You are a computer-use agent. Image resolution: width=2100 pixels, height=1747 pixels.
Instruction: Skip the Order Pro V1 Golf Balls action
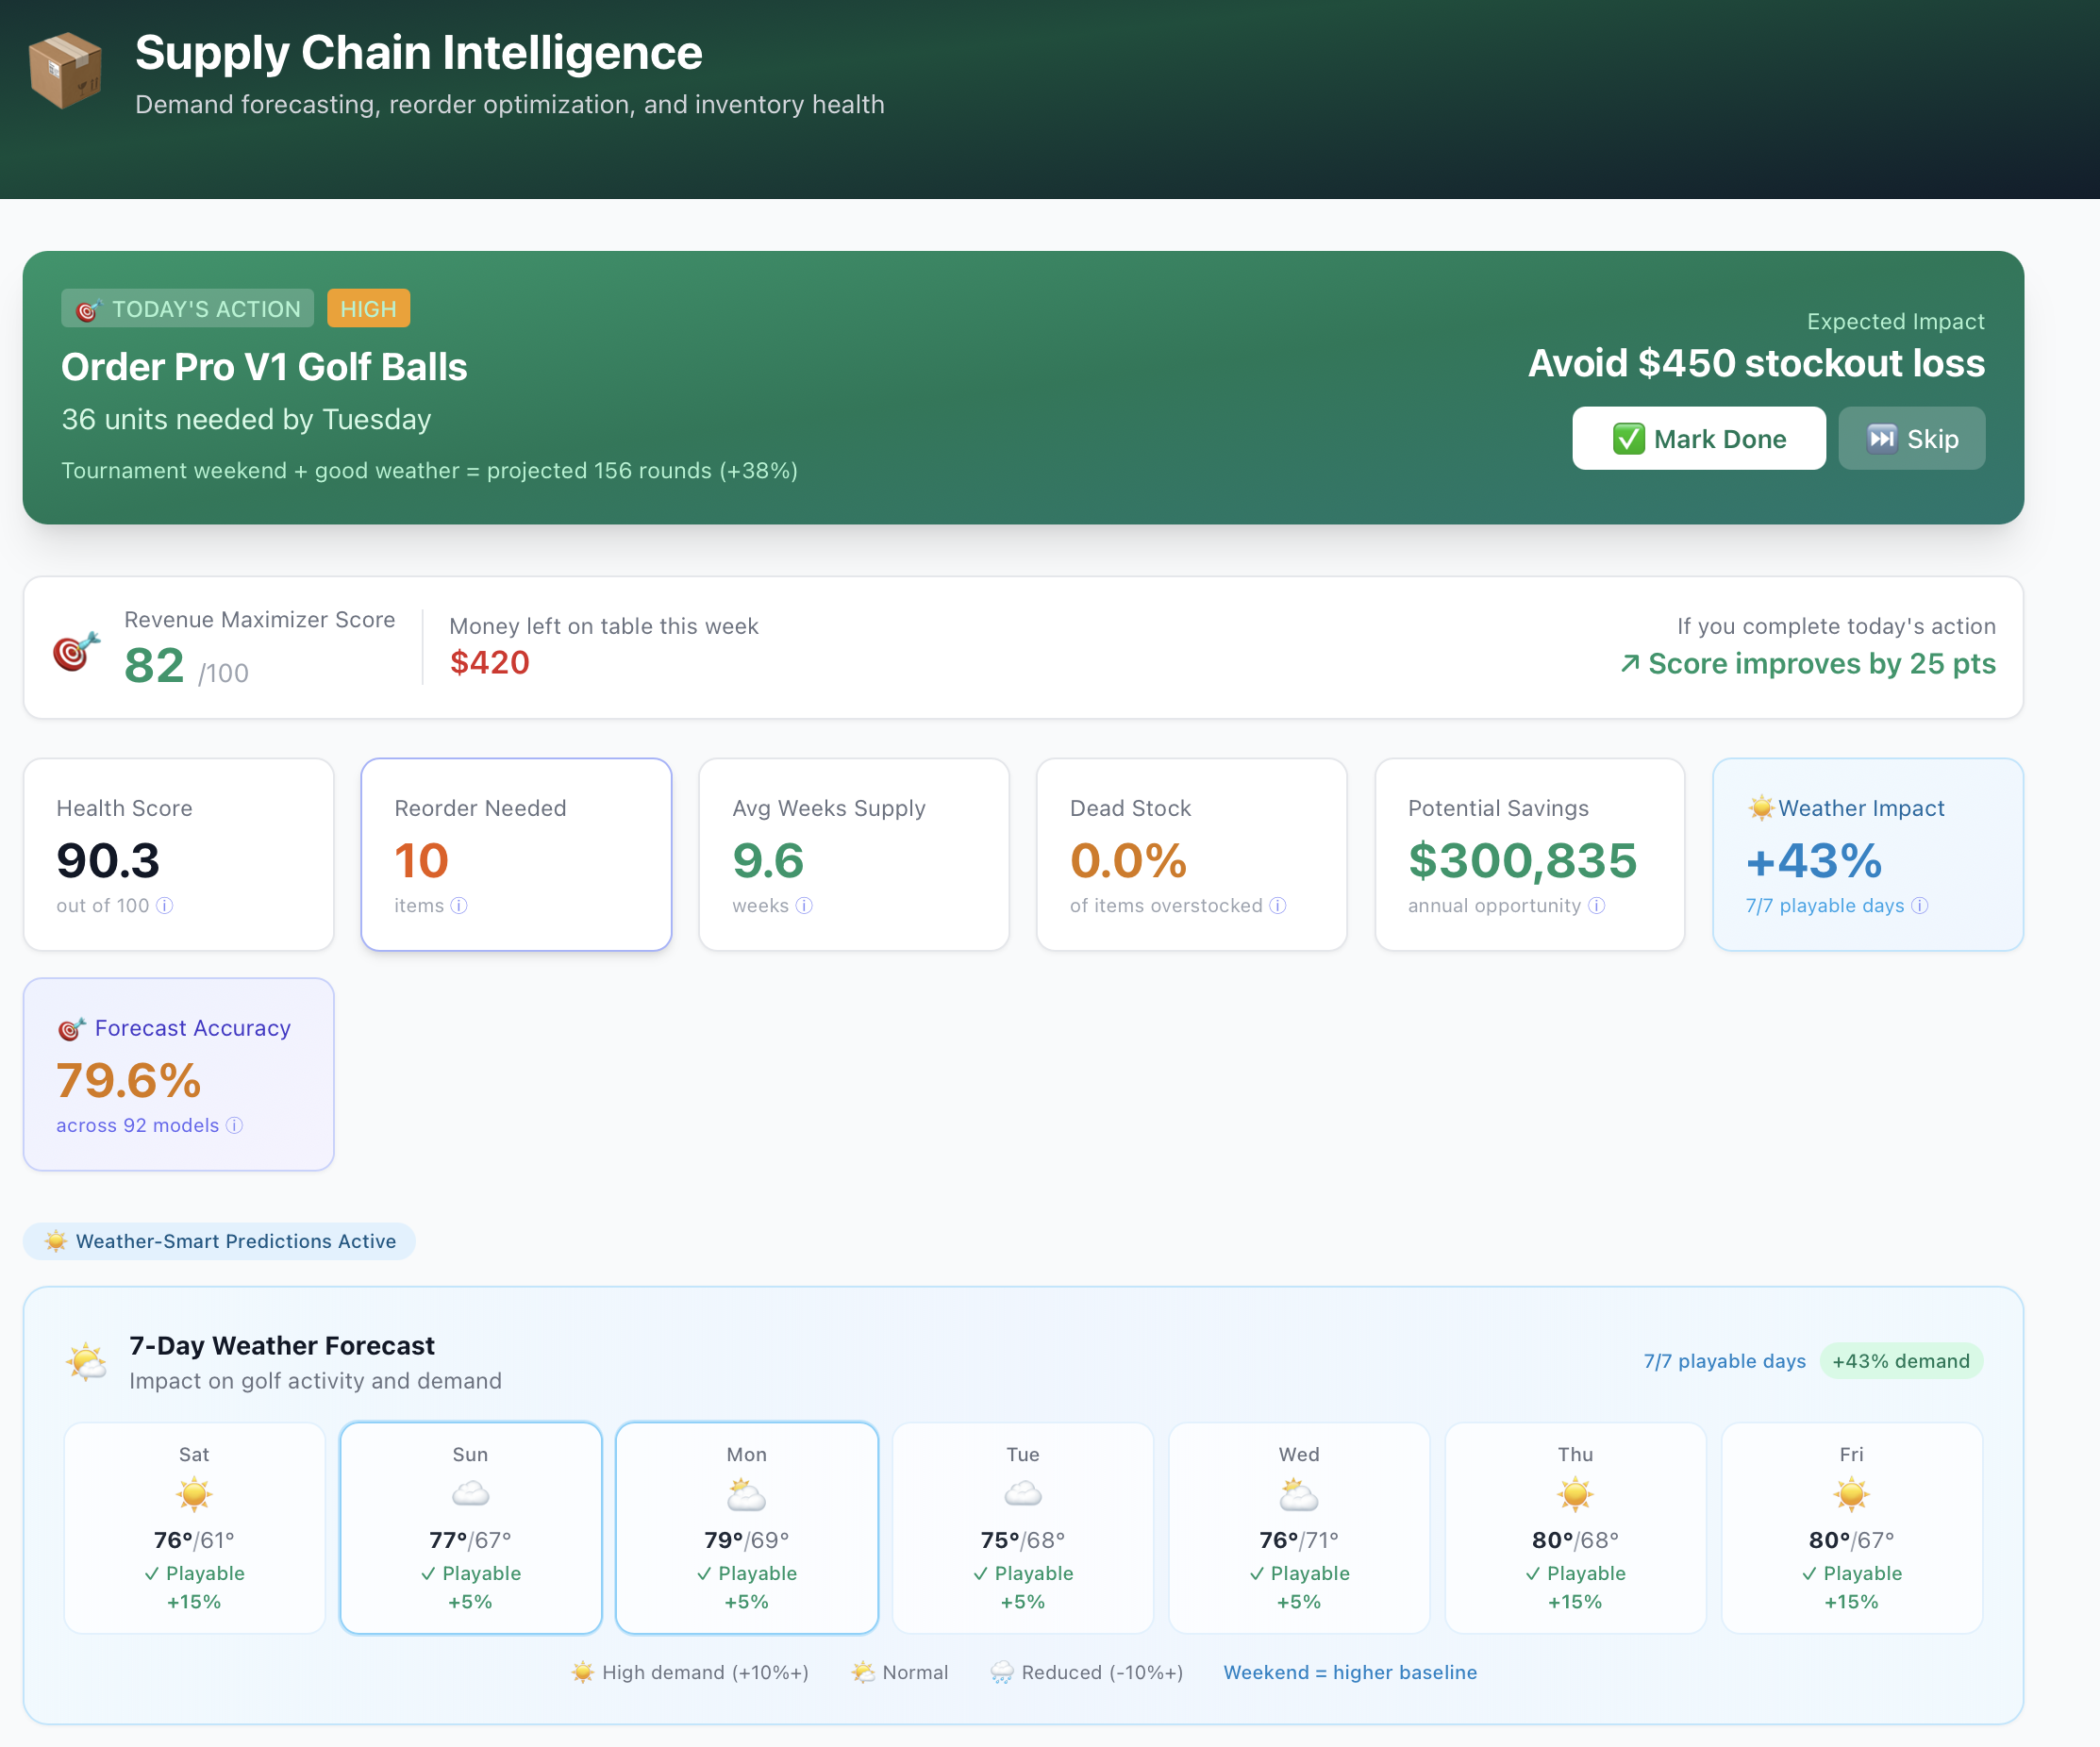[x=1911, y=438]
